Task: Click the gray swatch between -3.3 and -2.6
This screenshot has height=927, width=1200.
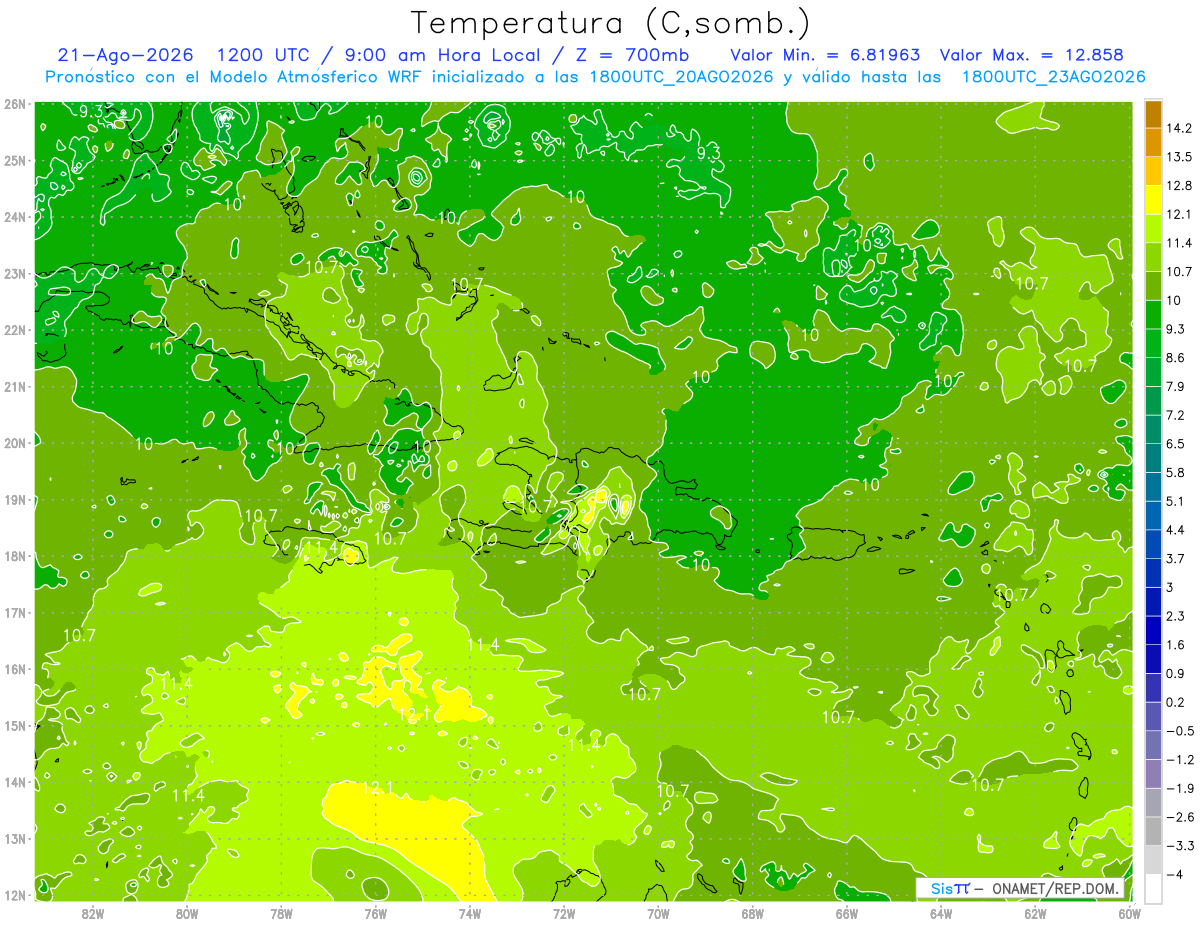Action: point(1153,831)
